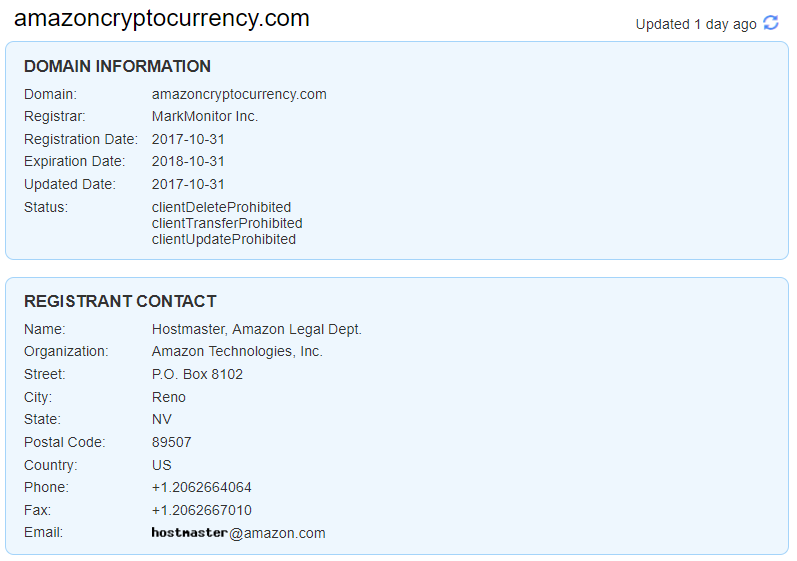Click the REGISTRANT CONTACT section header
The image size is (797, 561).
(x=120, y=301)
